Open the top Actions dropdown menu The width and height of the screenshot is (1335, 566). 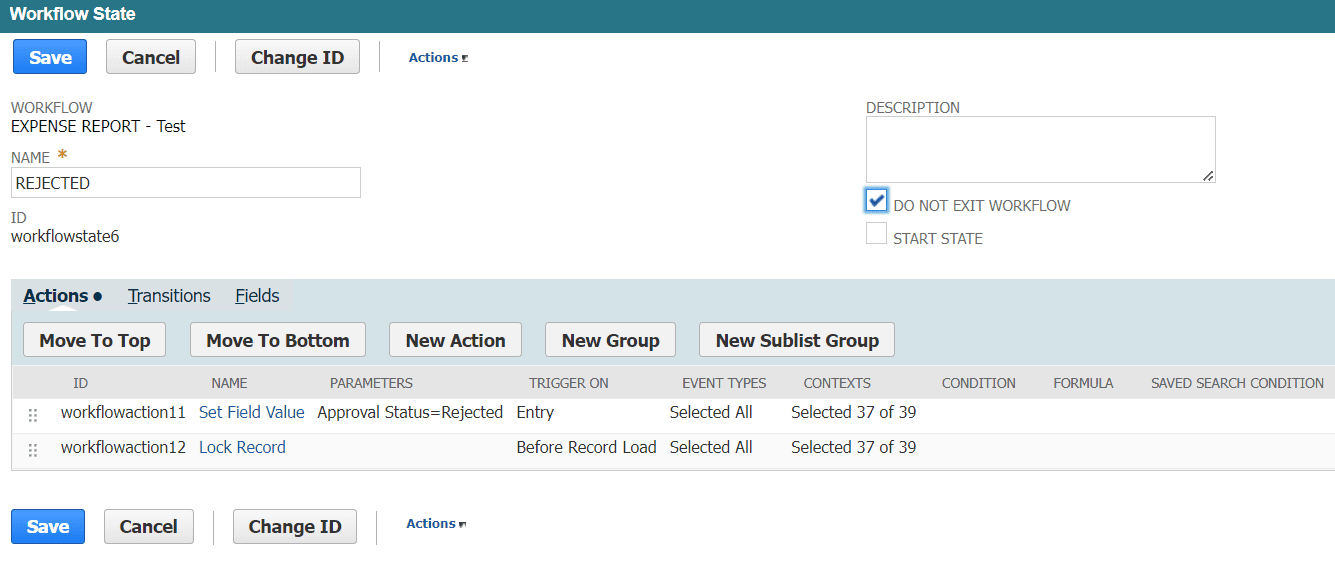click(438, 58)
